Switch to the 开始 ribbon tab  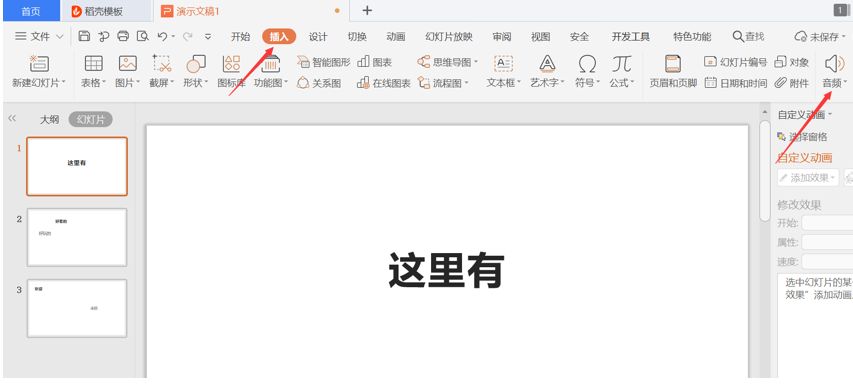(240, 36)
